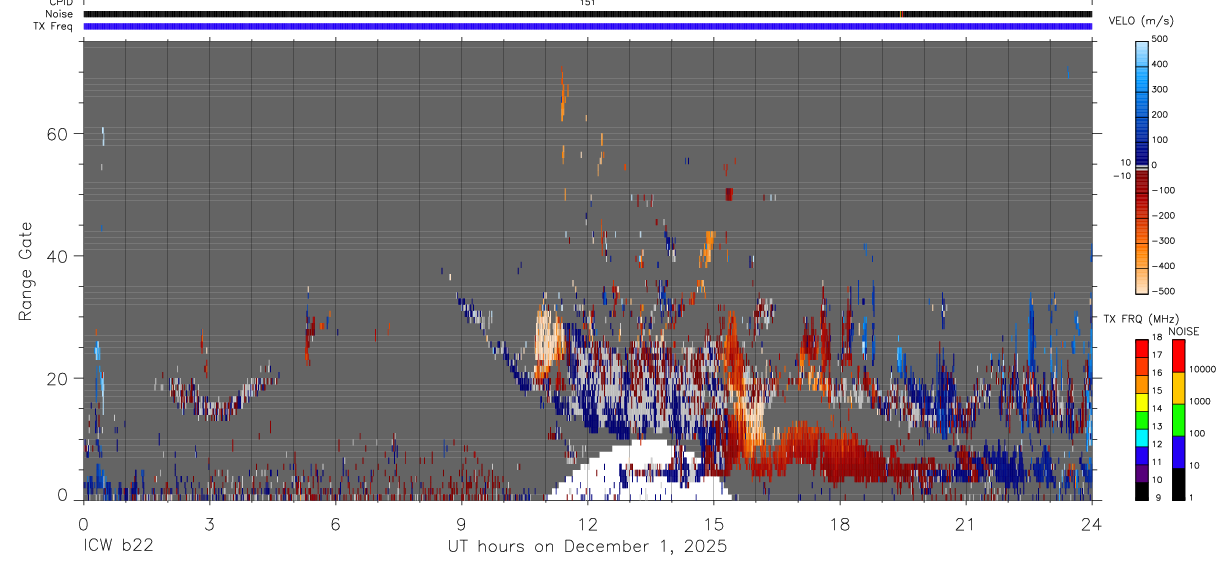Click the 60 range gate axis label

(55, 134)
